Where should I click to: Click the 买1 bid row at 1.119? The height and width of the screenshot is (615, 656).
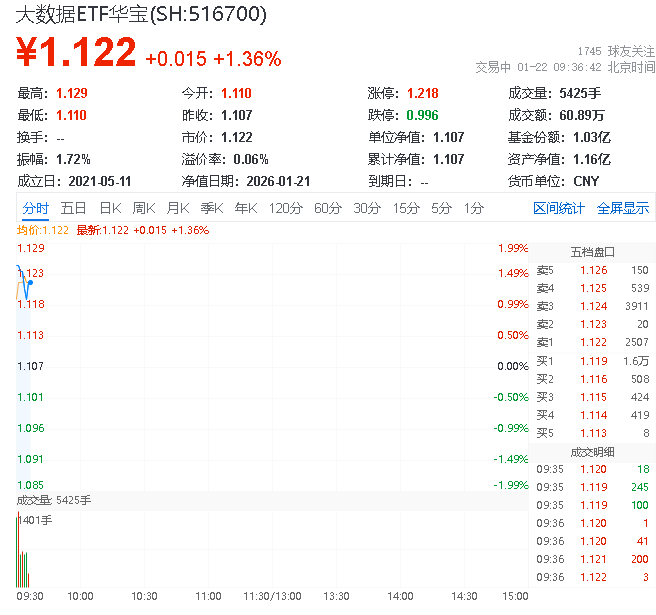click(592, 360)
